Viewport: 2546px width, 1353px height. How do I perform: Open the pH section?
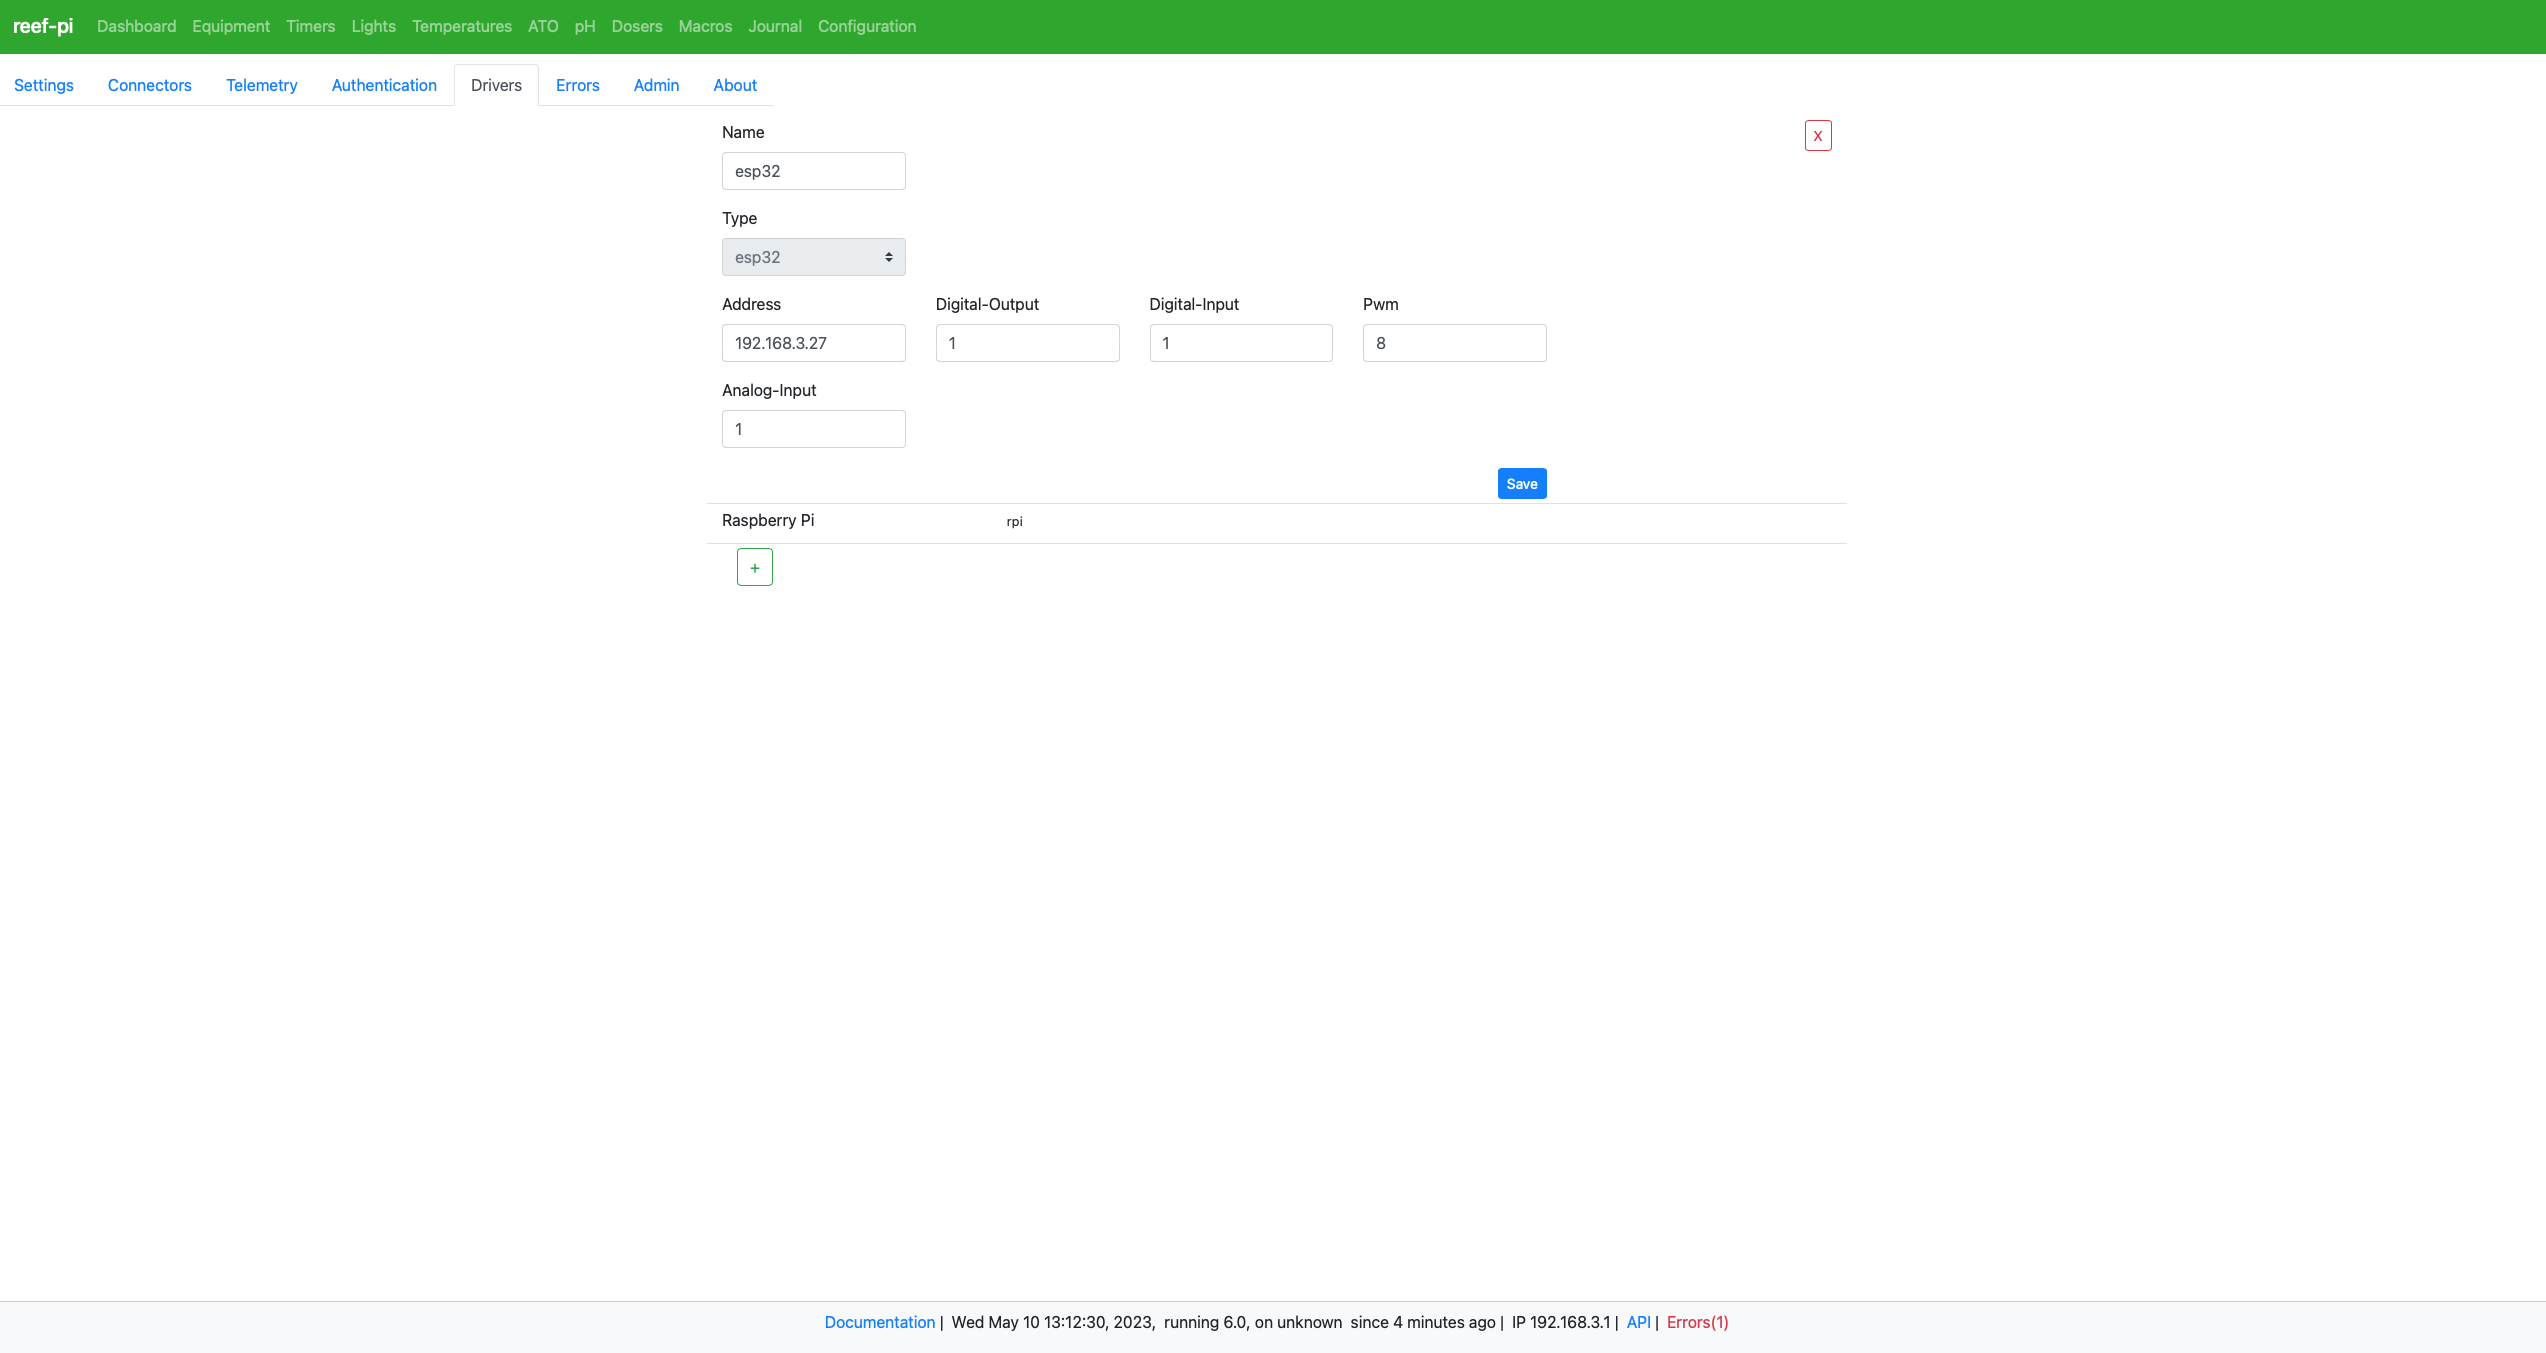585,26
